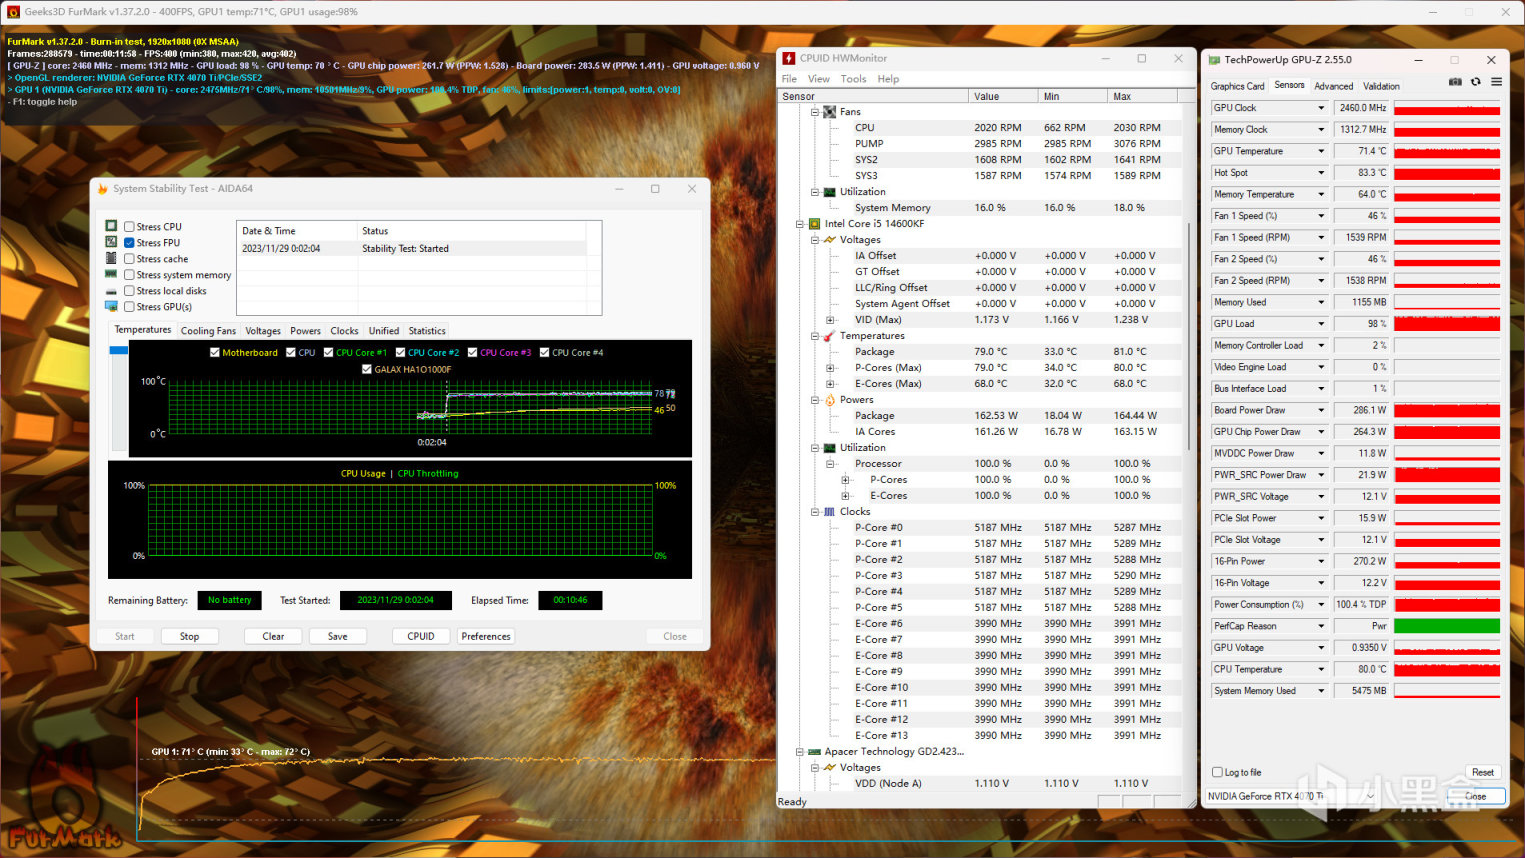The width and height of the screenshot is (1525, 858).
Task: Click the Voltages icon under Apacer Technology
Action: [829, 768]
